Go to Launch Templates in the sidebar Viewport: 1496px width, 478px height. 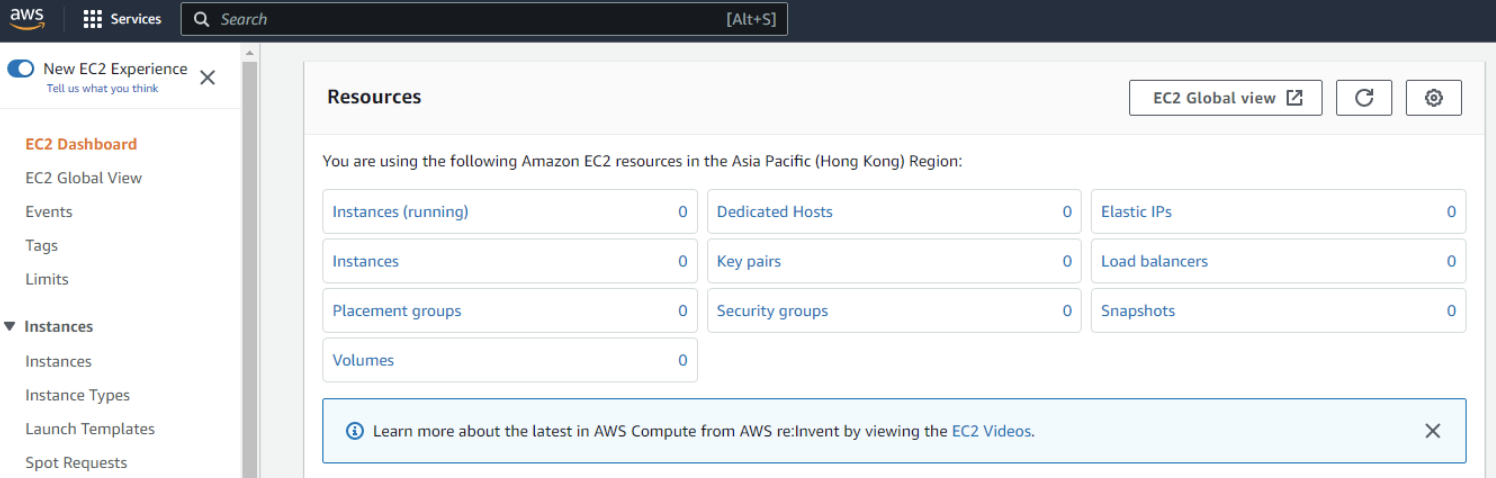click(x=90, y=429)
